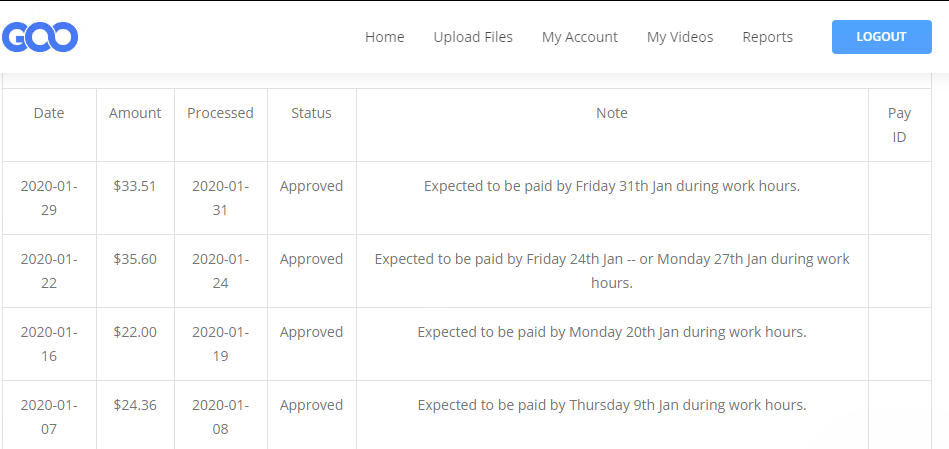The image size is (949, 449).
Task: Click the Pay ID column header
Action: pyautogui.click(x=899, y=125)
